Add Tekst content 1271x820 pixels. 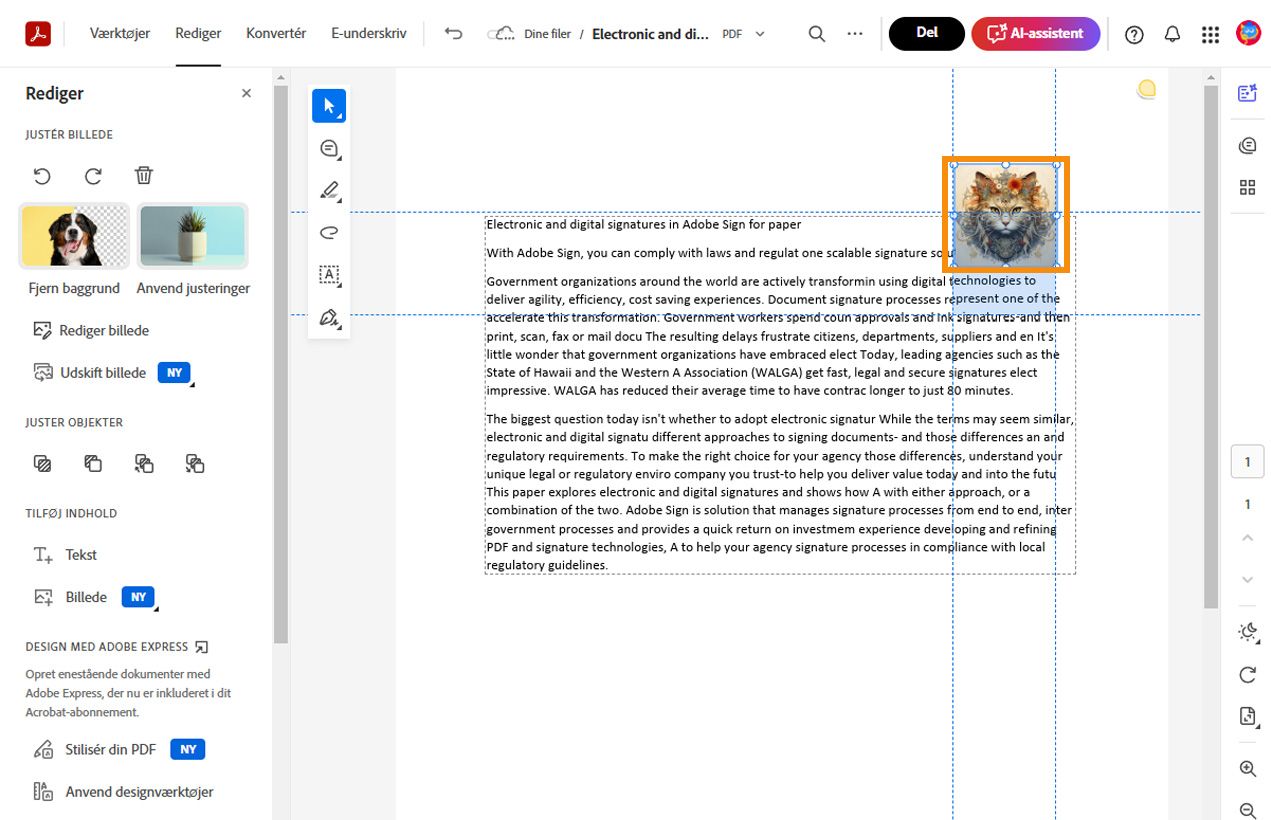(x=65, y=555)
